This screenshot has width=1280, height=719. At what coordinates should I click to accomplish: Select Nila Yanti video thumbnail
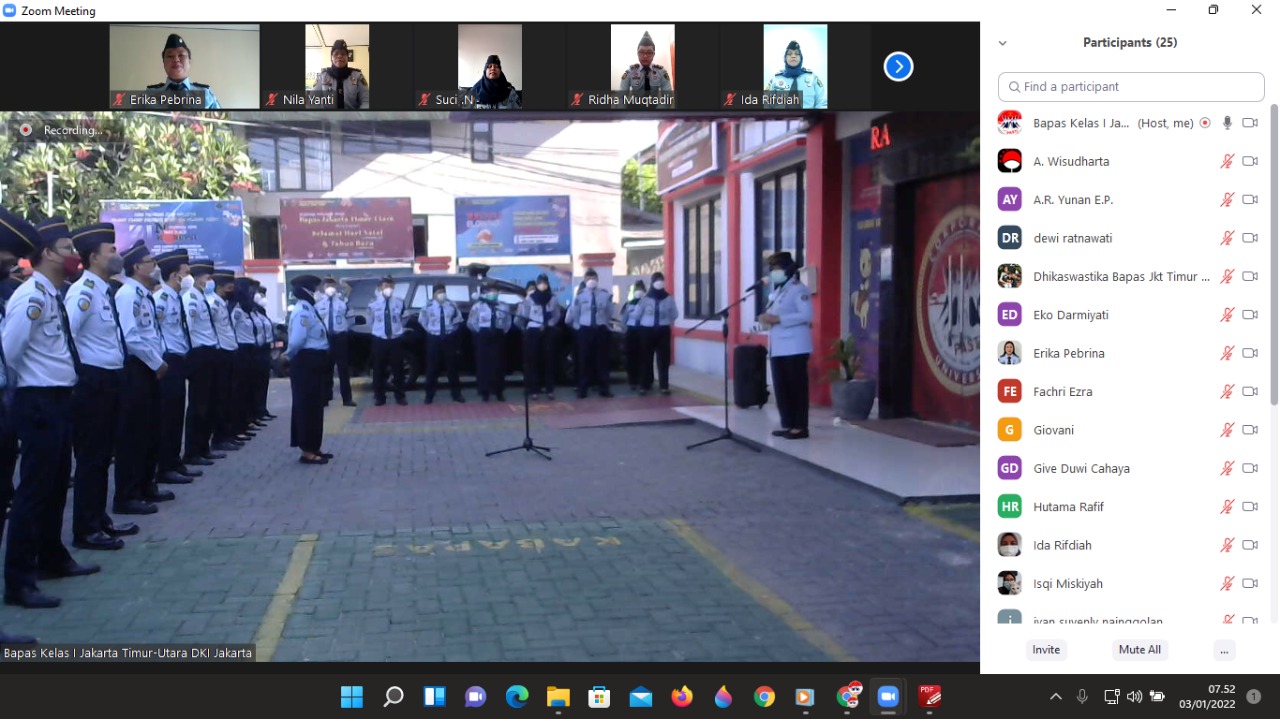(x=337, y=66)
